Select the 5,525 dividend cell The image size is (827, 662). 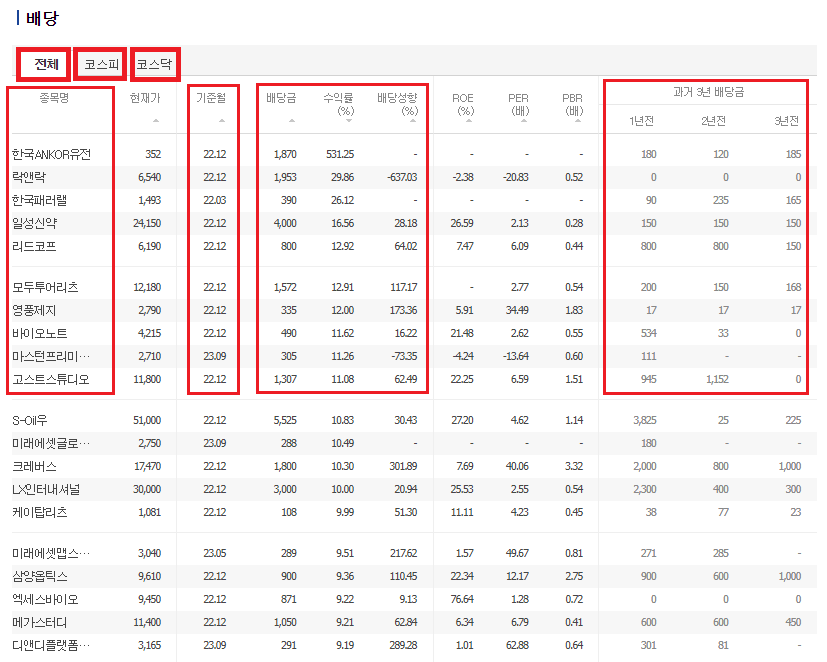pyautogui.click(x=285, y=420)
